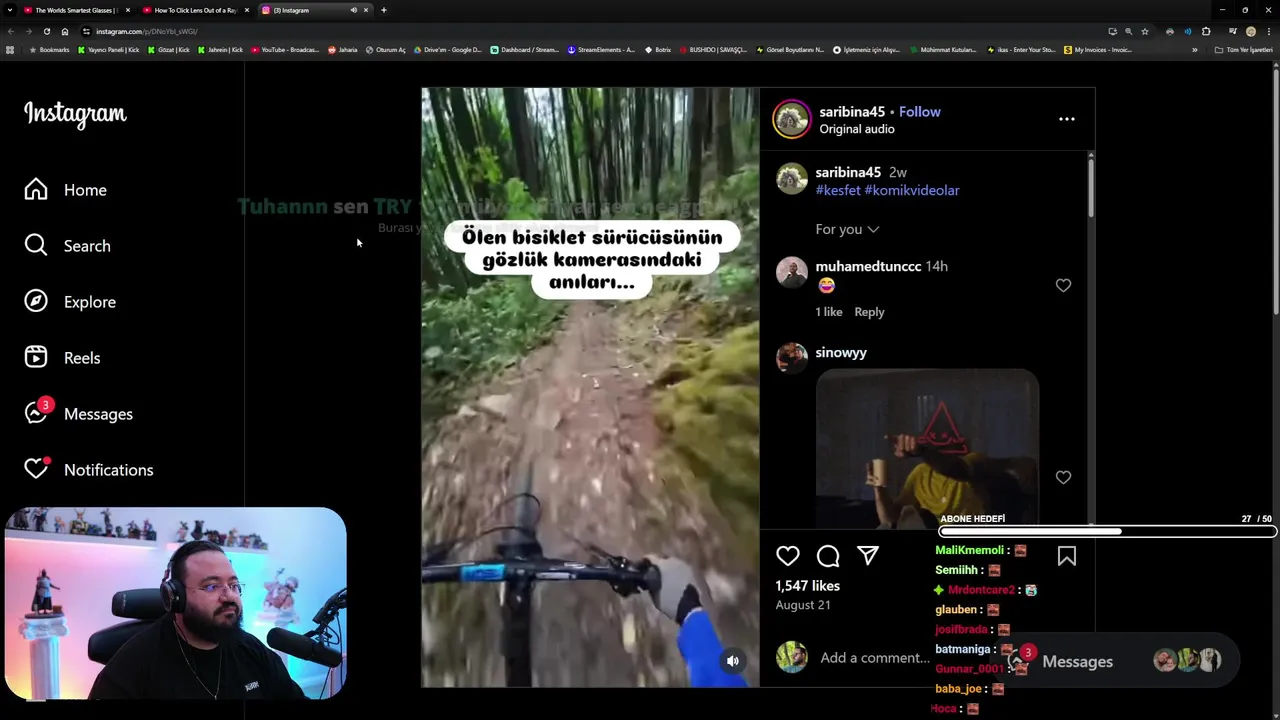Open the #kesfet hashtag
This screenshot has height=720, width=1280.
838,190
